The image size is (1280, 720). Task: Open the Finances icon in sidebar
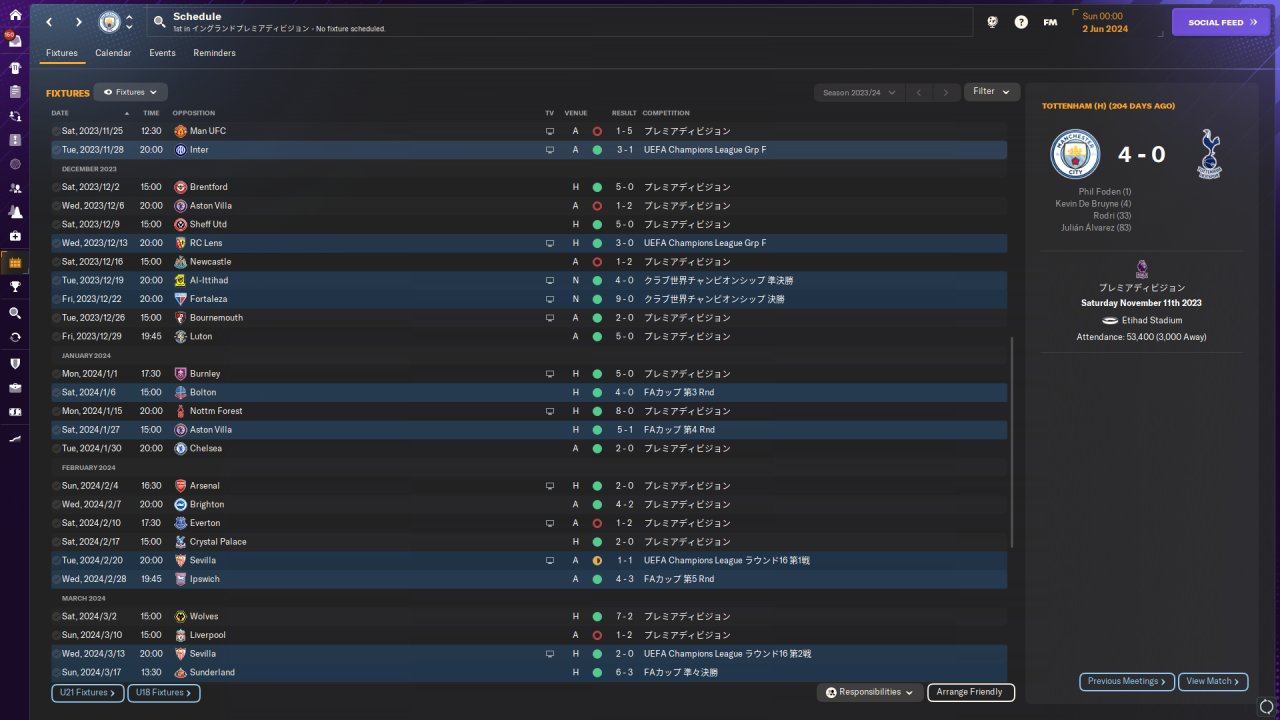pyautogui.click(x=15, y=411)
